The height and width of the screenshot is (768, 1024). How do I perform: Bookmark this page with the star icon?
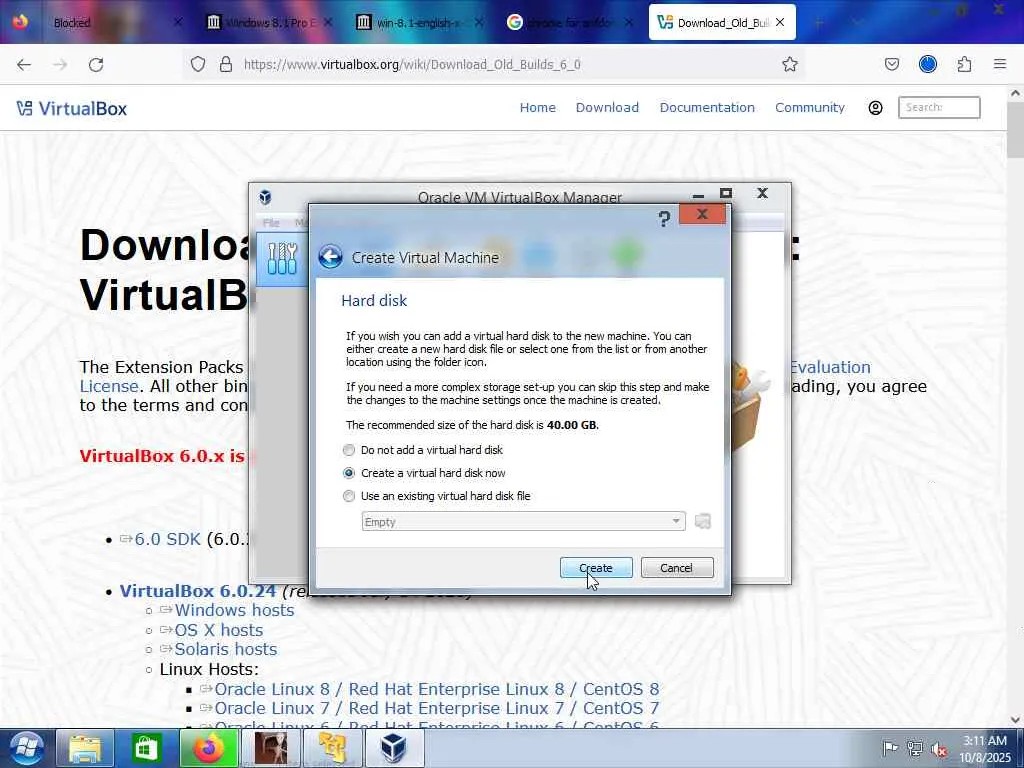click(x=790, y=64)
